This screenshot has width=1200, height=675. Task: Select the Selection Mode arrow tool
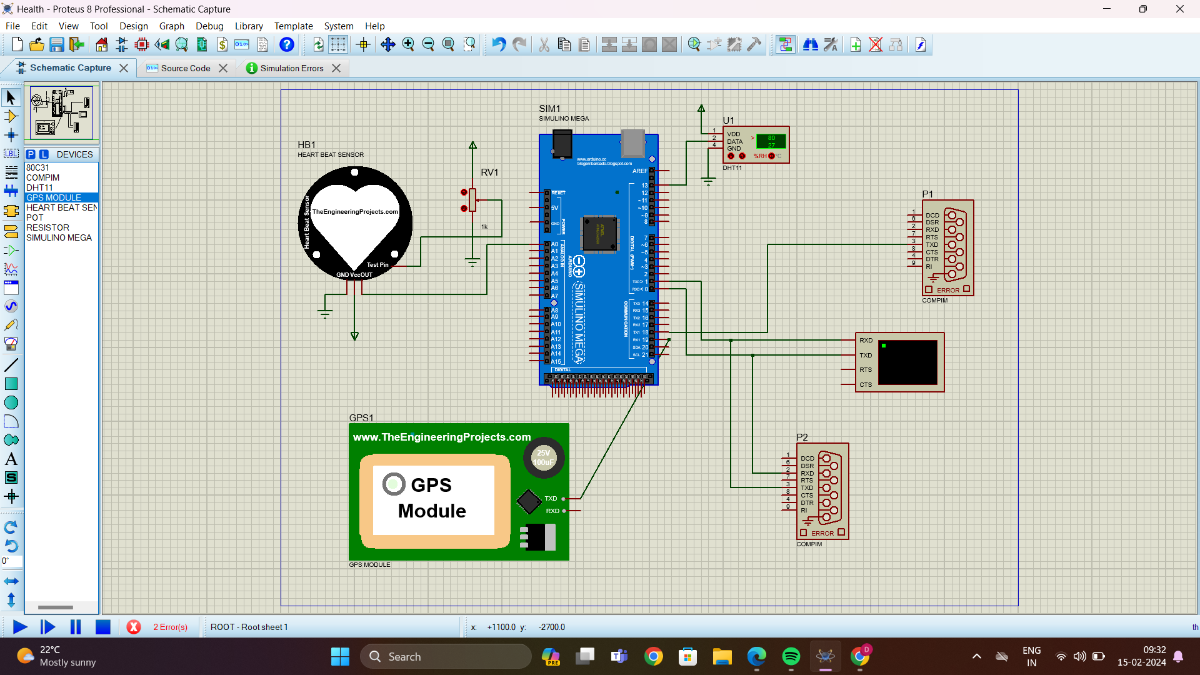11,97
